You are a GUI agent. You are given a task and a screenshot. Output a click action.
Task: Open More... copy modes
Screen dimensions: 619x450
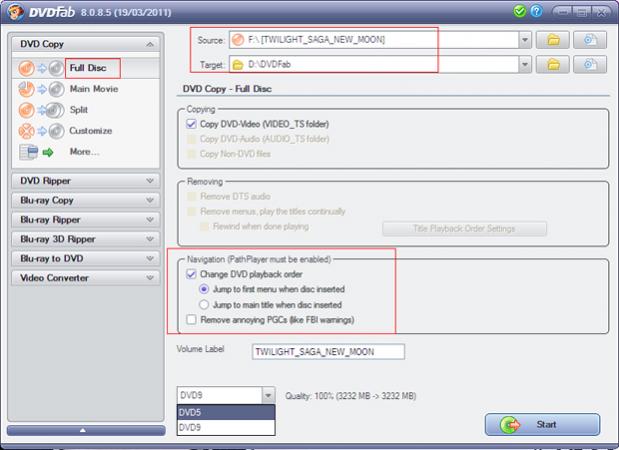pos(84,152)
